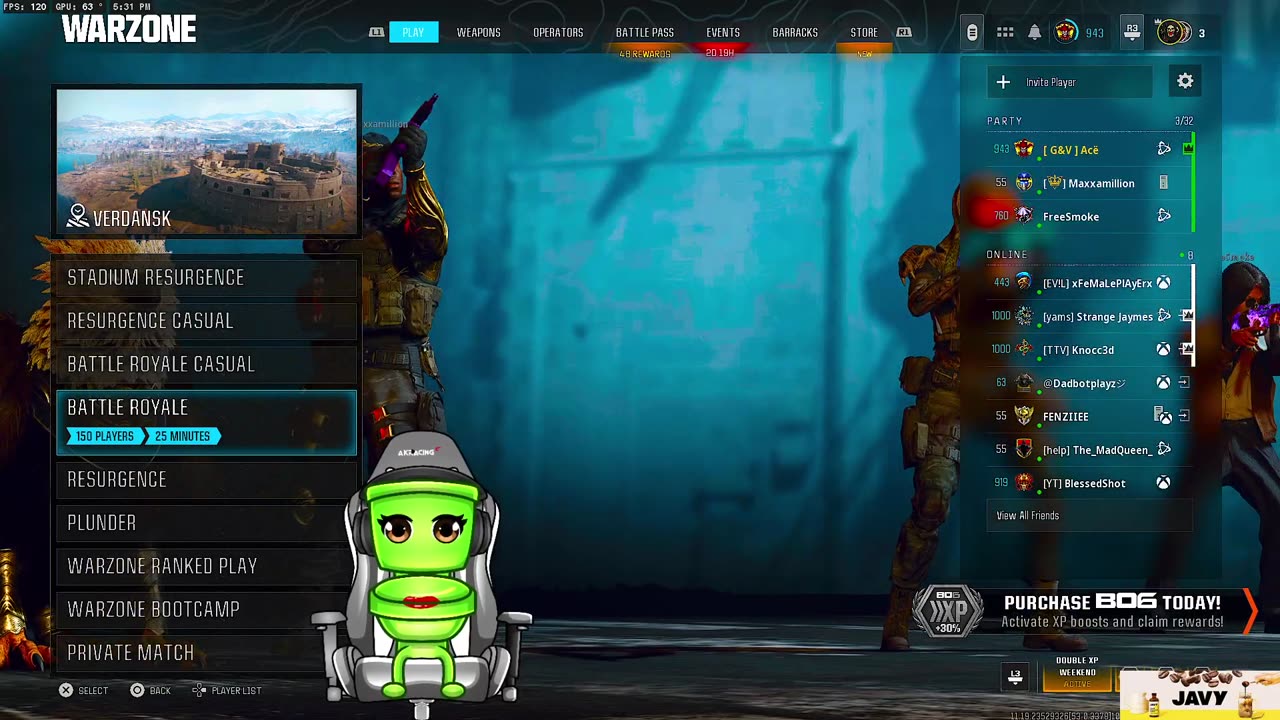This screenshot has width=1280, height=720.
Task: Click the JAVY advertisement overlay
Action: 1200,695
